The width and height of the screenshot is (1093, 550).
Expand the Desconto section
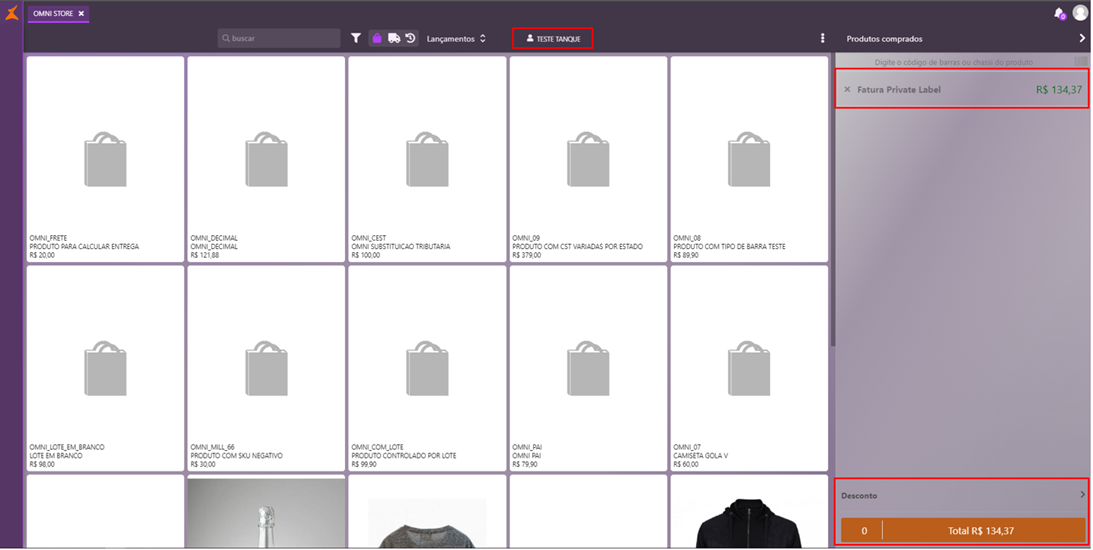[962, 495]
